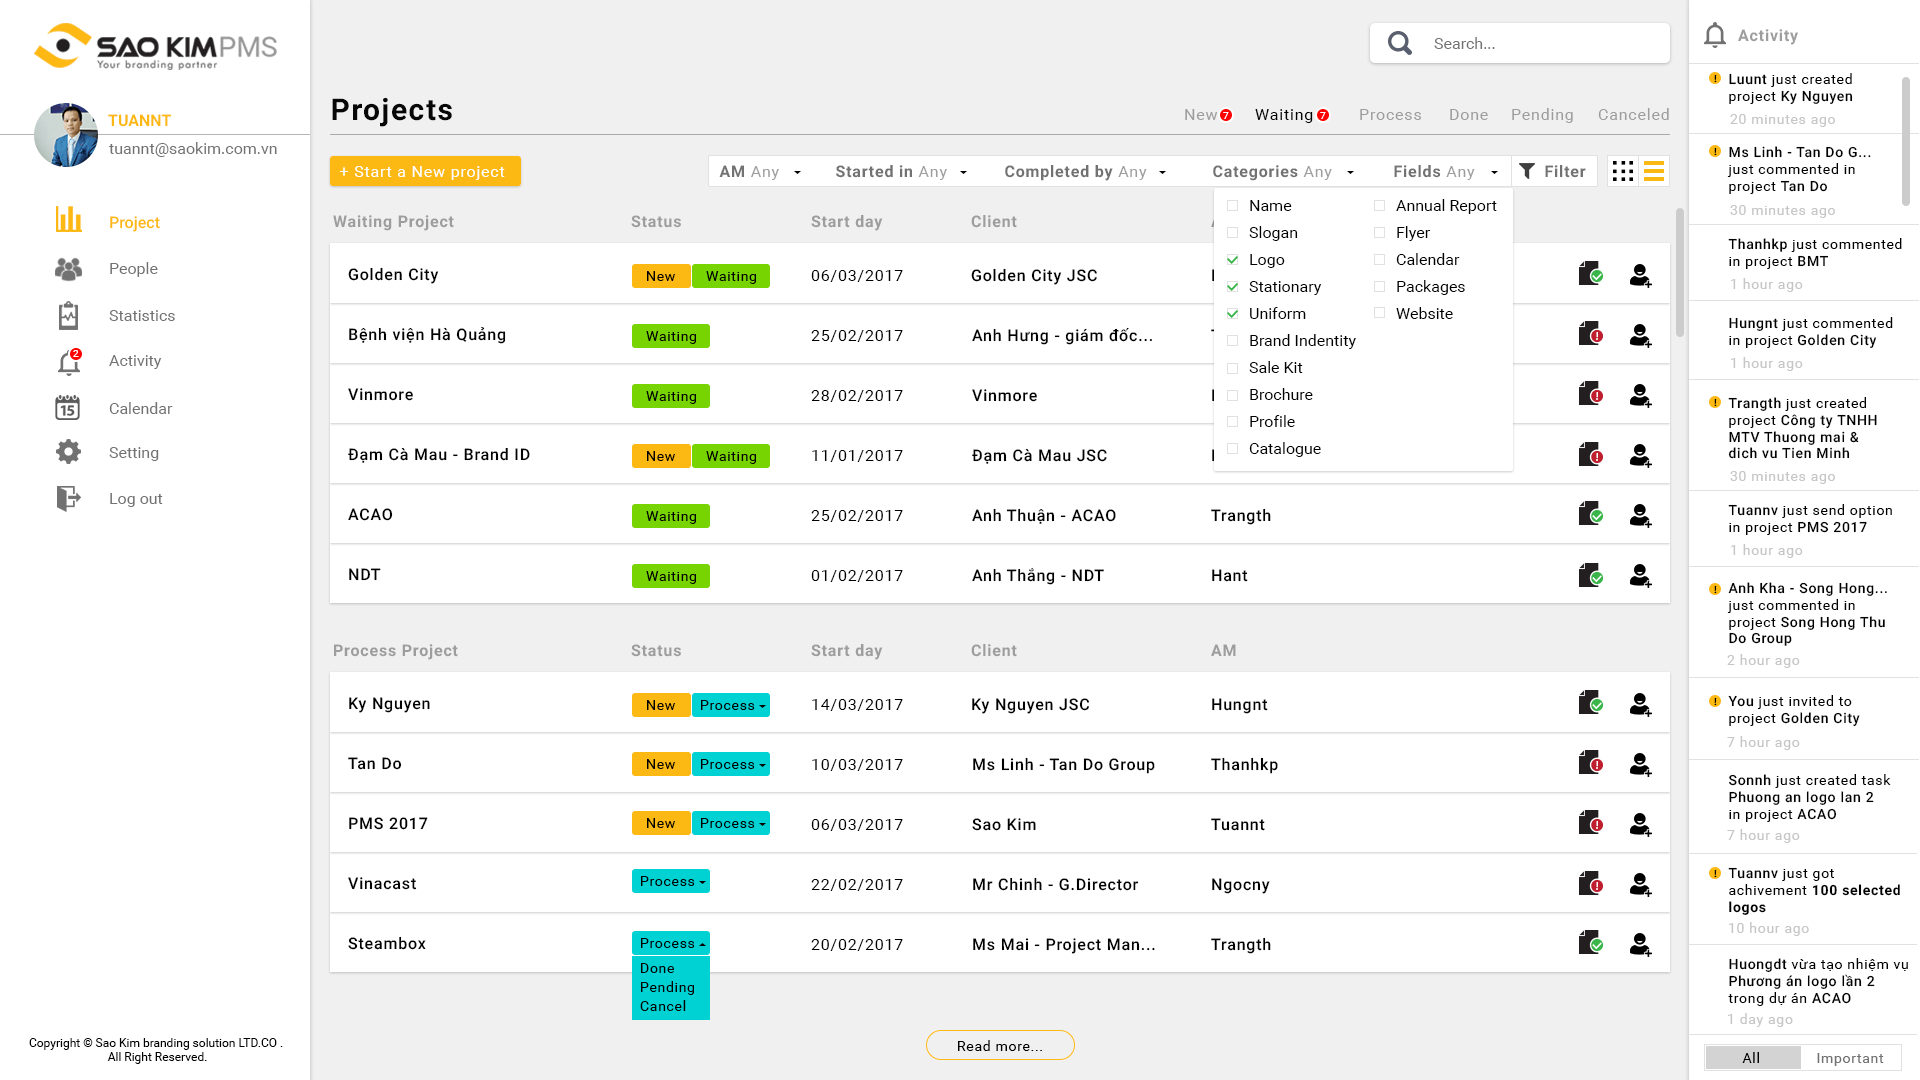Click Start a New project button

click(425, 171)
